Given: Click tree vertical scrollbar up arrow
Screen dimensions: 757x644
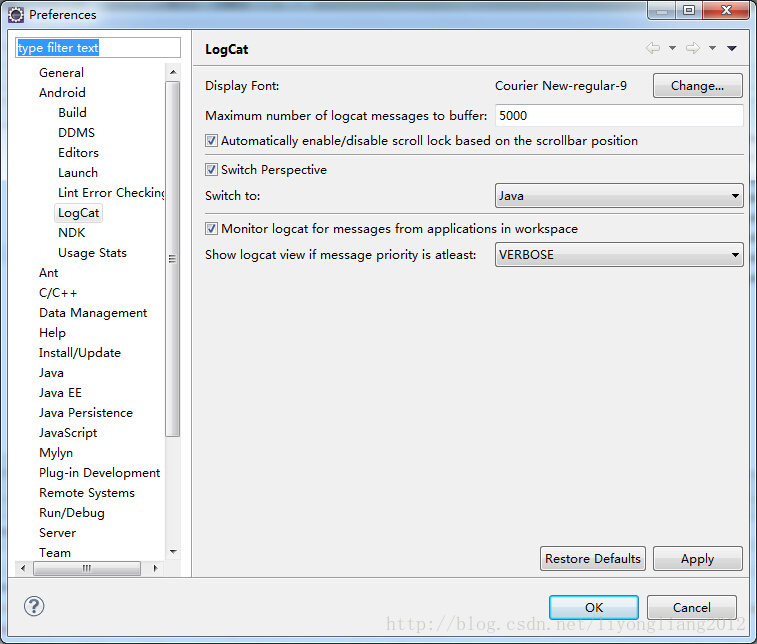Looking at the screenshot, I should [173, 72].
